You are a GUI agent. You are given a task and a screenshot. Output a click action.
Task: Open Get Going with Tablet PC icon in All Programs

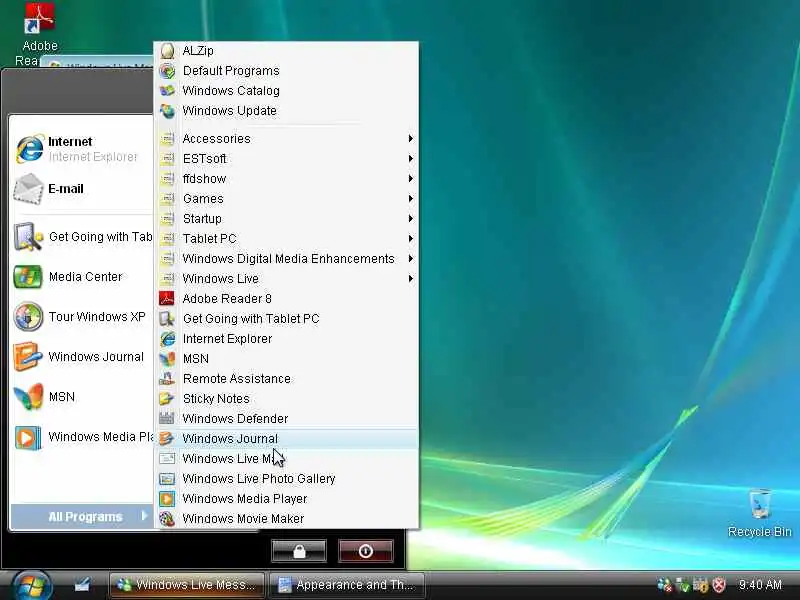(x=167, y=318)
